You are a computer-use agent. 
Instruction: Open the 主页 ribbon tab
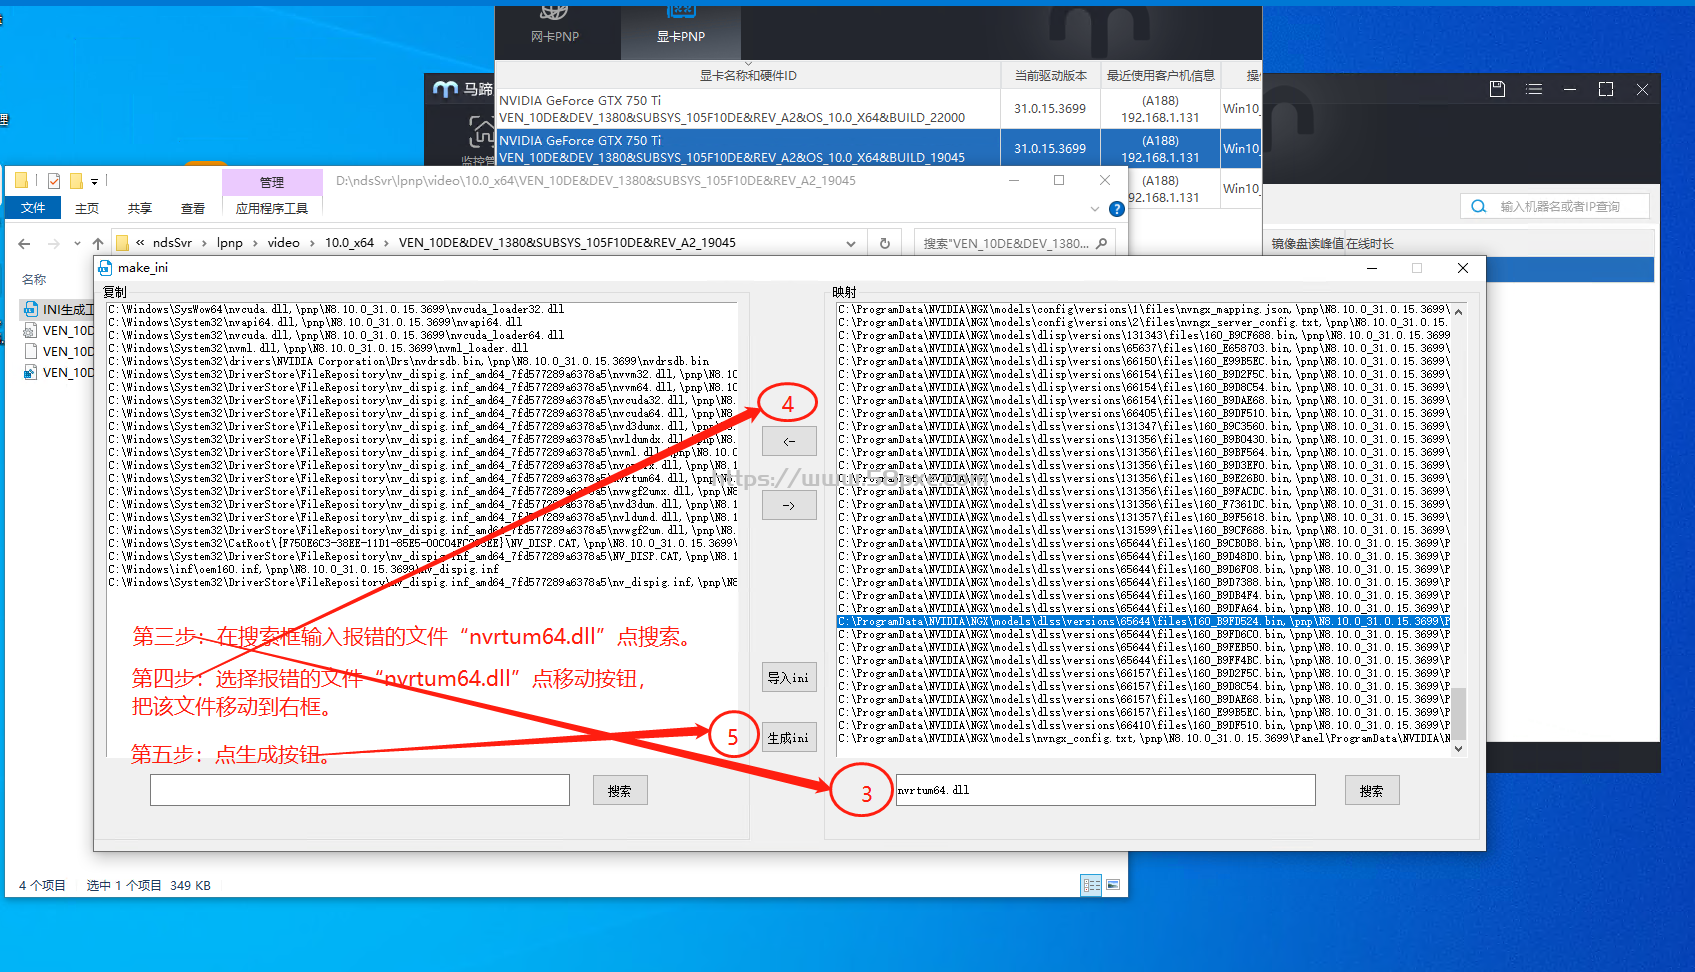click(x=87, y=208)
